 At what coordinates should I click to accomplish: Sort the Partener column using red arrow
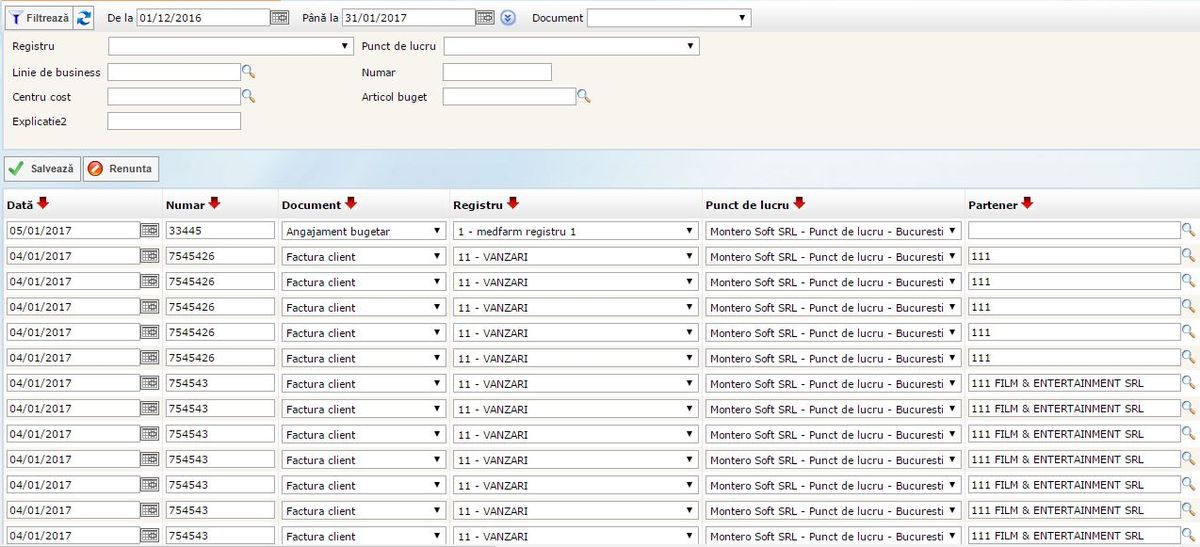pos(1027,204)
